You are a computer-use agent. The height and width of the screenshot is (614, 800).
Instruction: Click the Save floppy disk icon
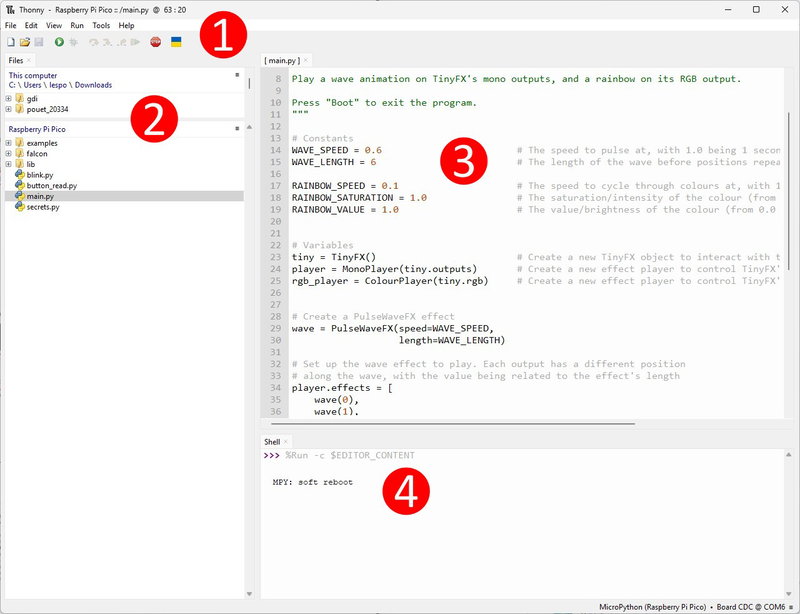click(x=39, y=42)
